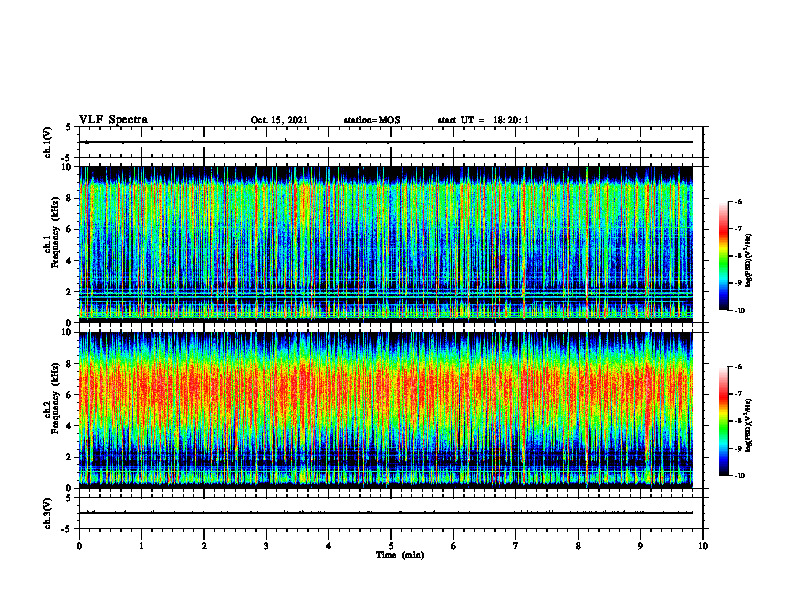The image size is (792, 612).
Task: Click time axis tick label '6'
Action: pos(454,546)
